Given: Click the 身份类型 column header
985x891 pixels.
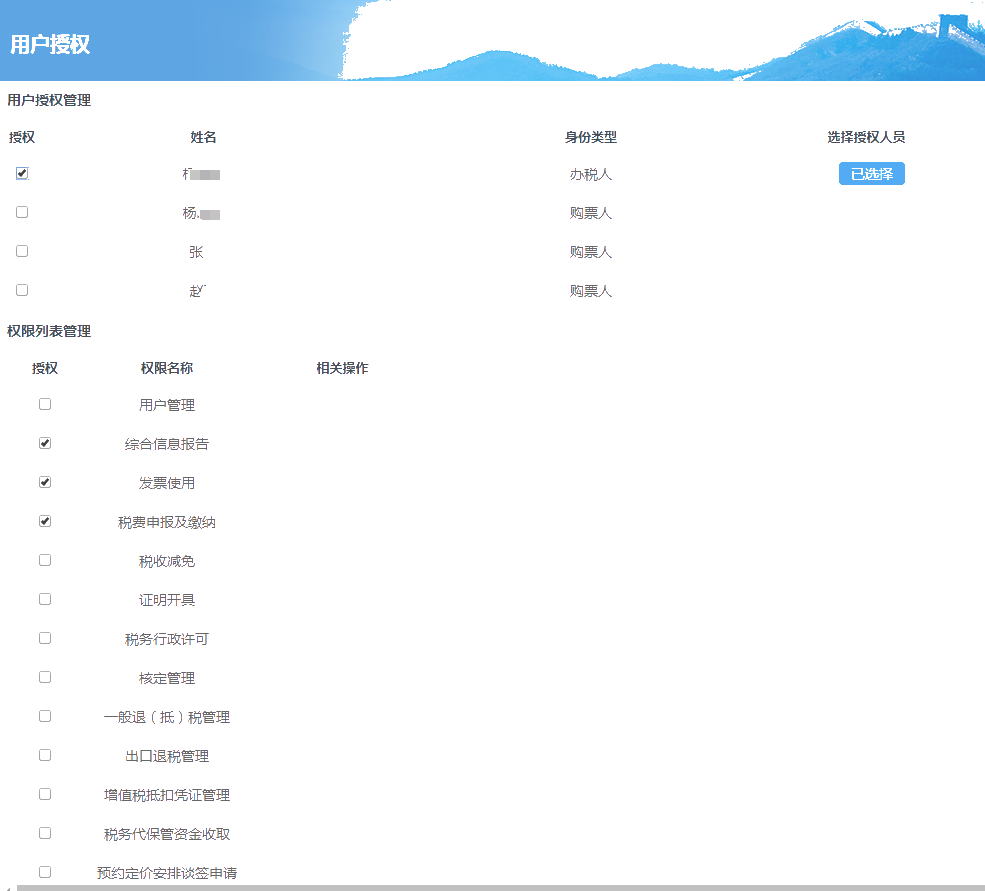Looking at the screenshot, I should (590, 137).
